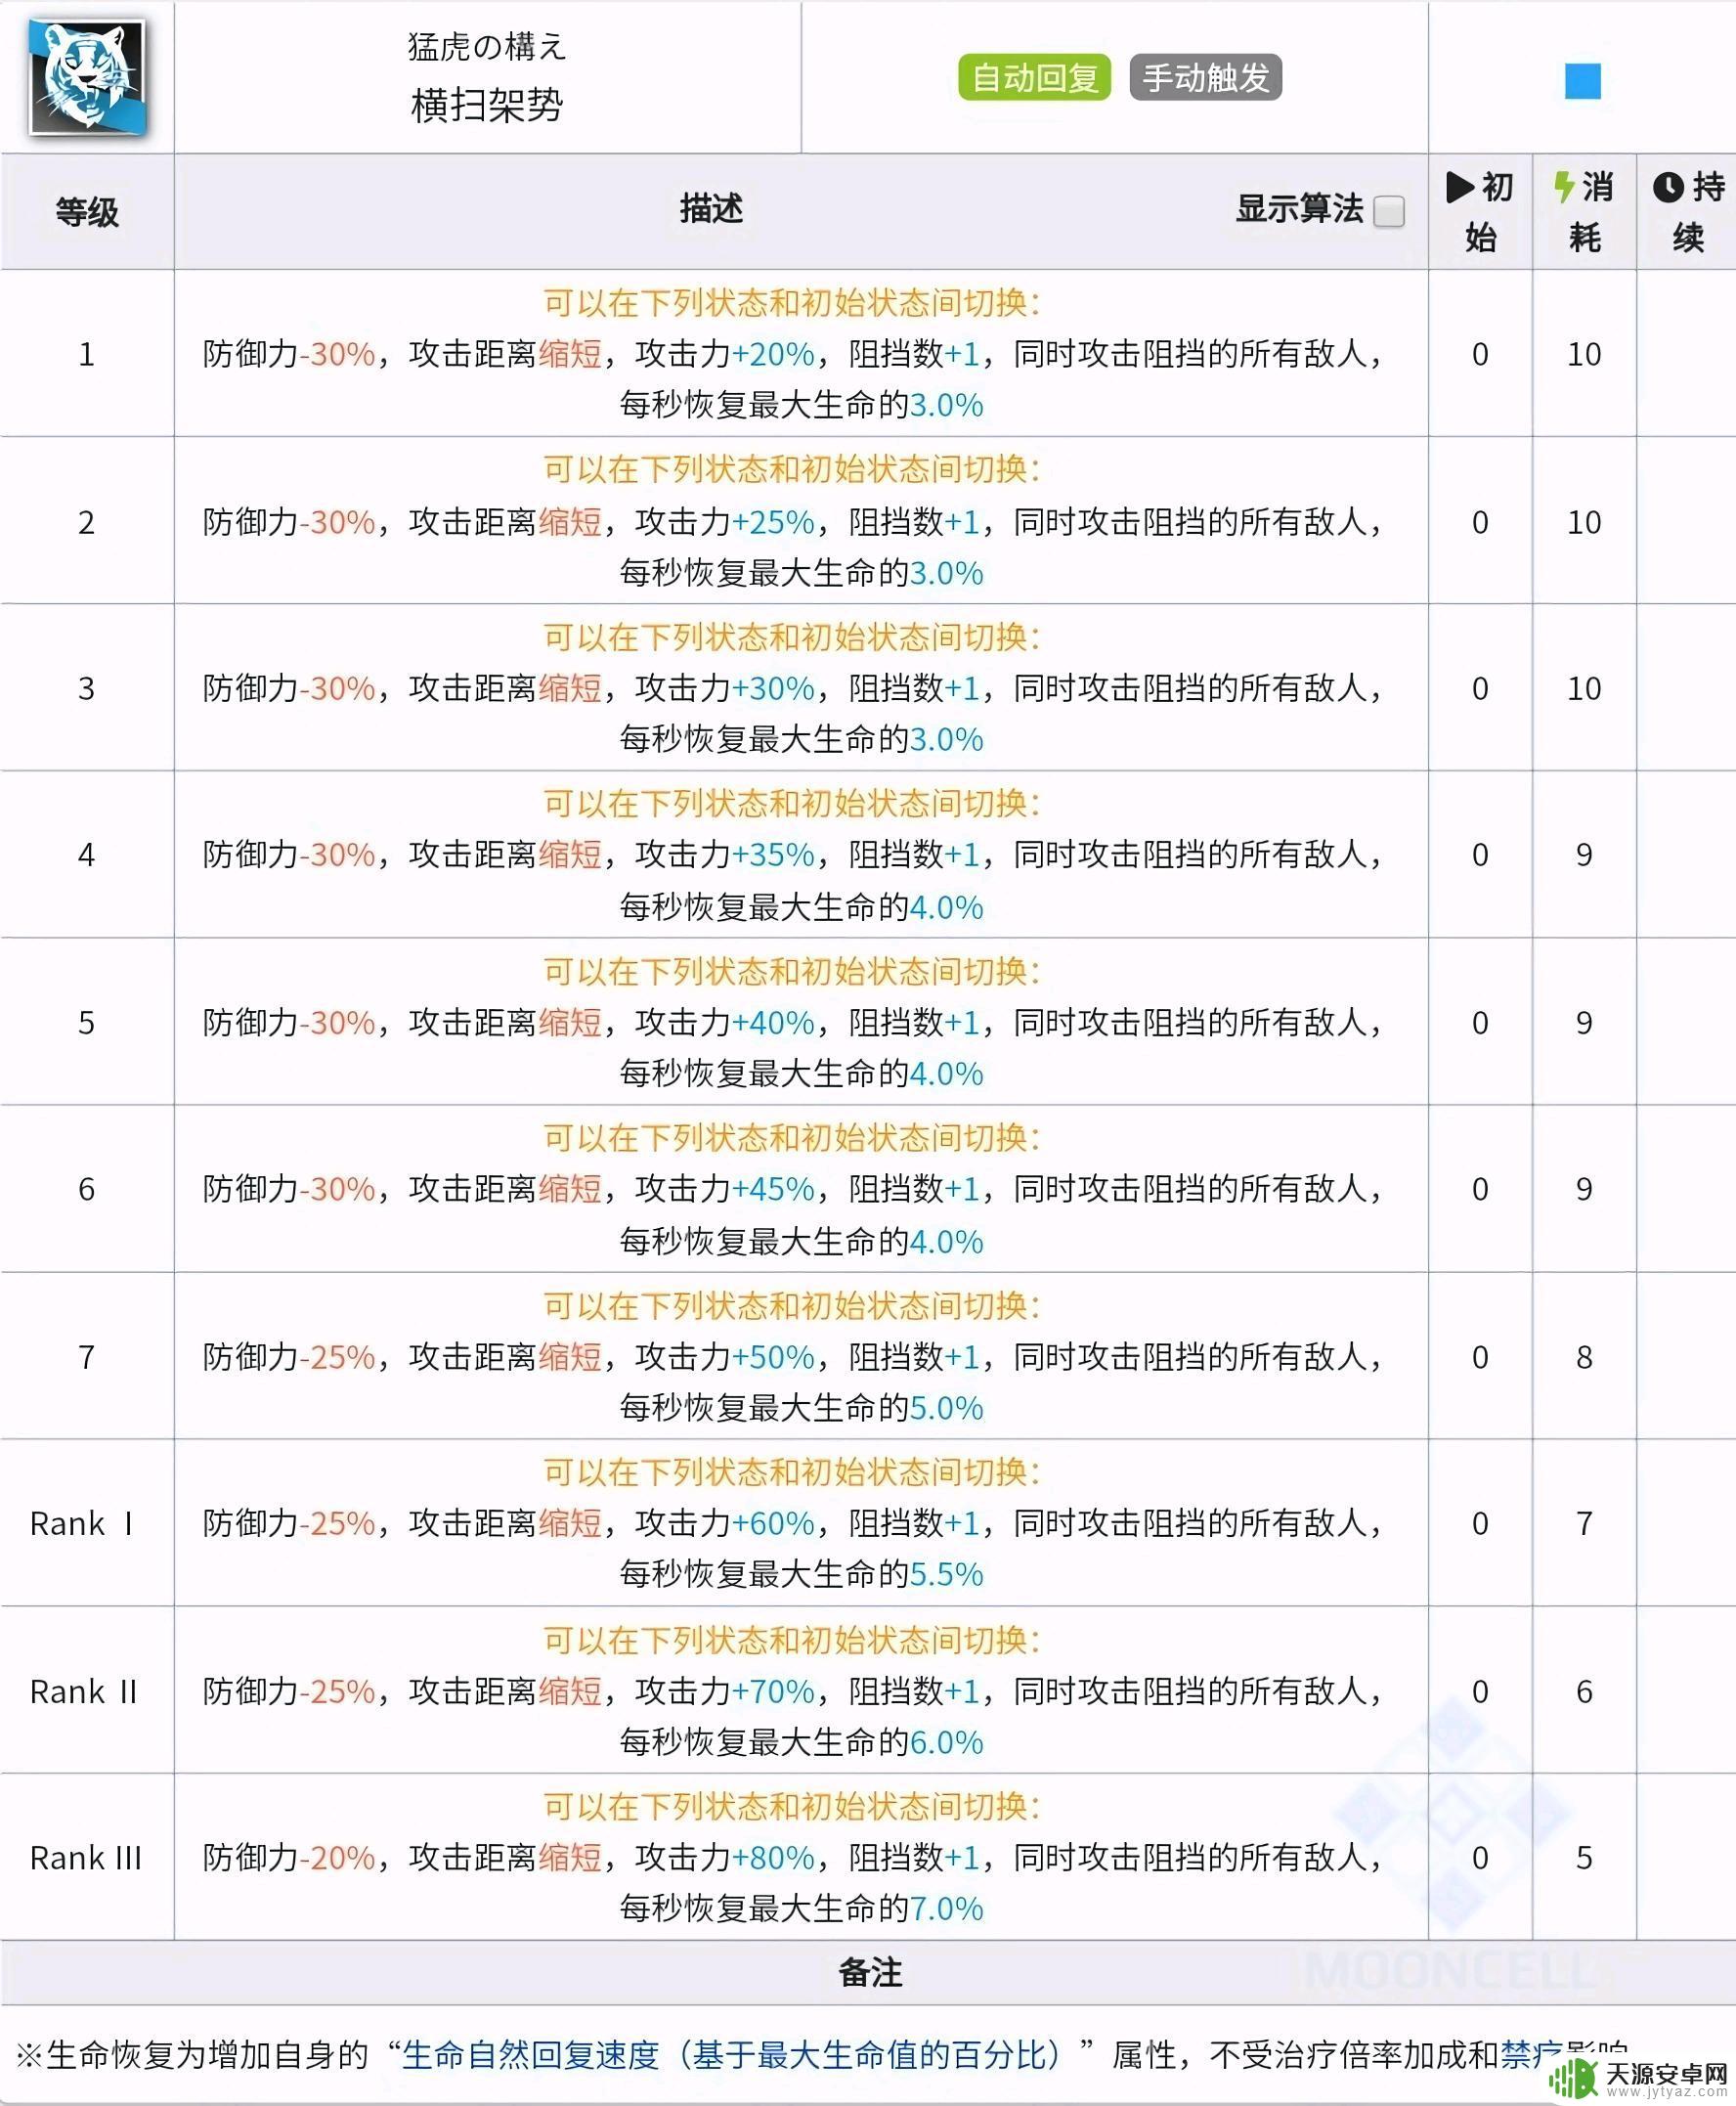Click the clock icon beside 持续
The image size is (1736, 2106).
click(x=1667, y=187)
